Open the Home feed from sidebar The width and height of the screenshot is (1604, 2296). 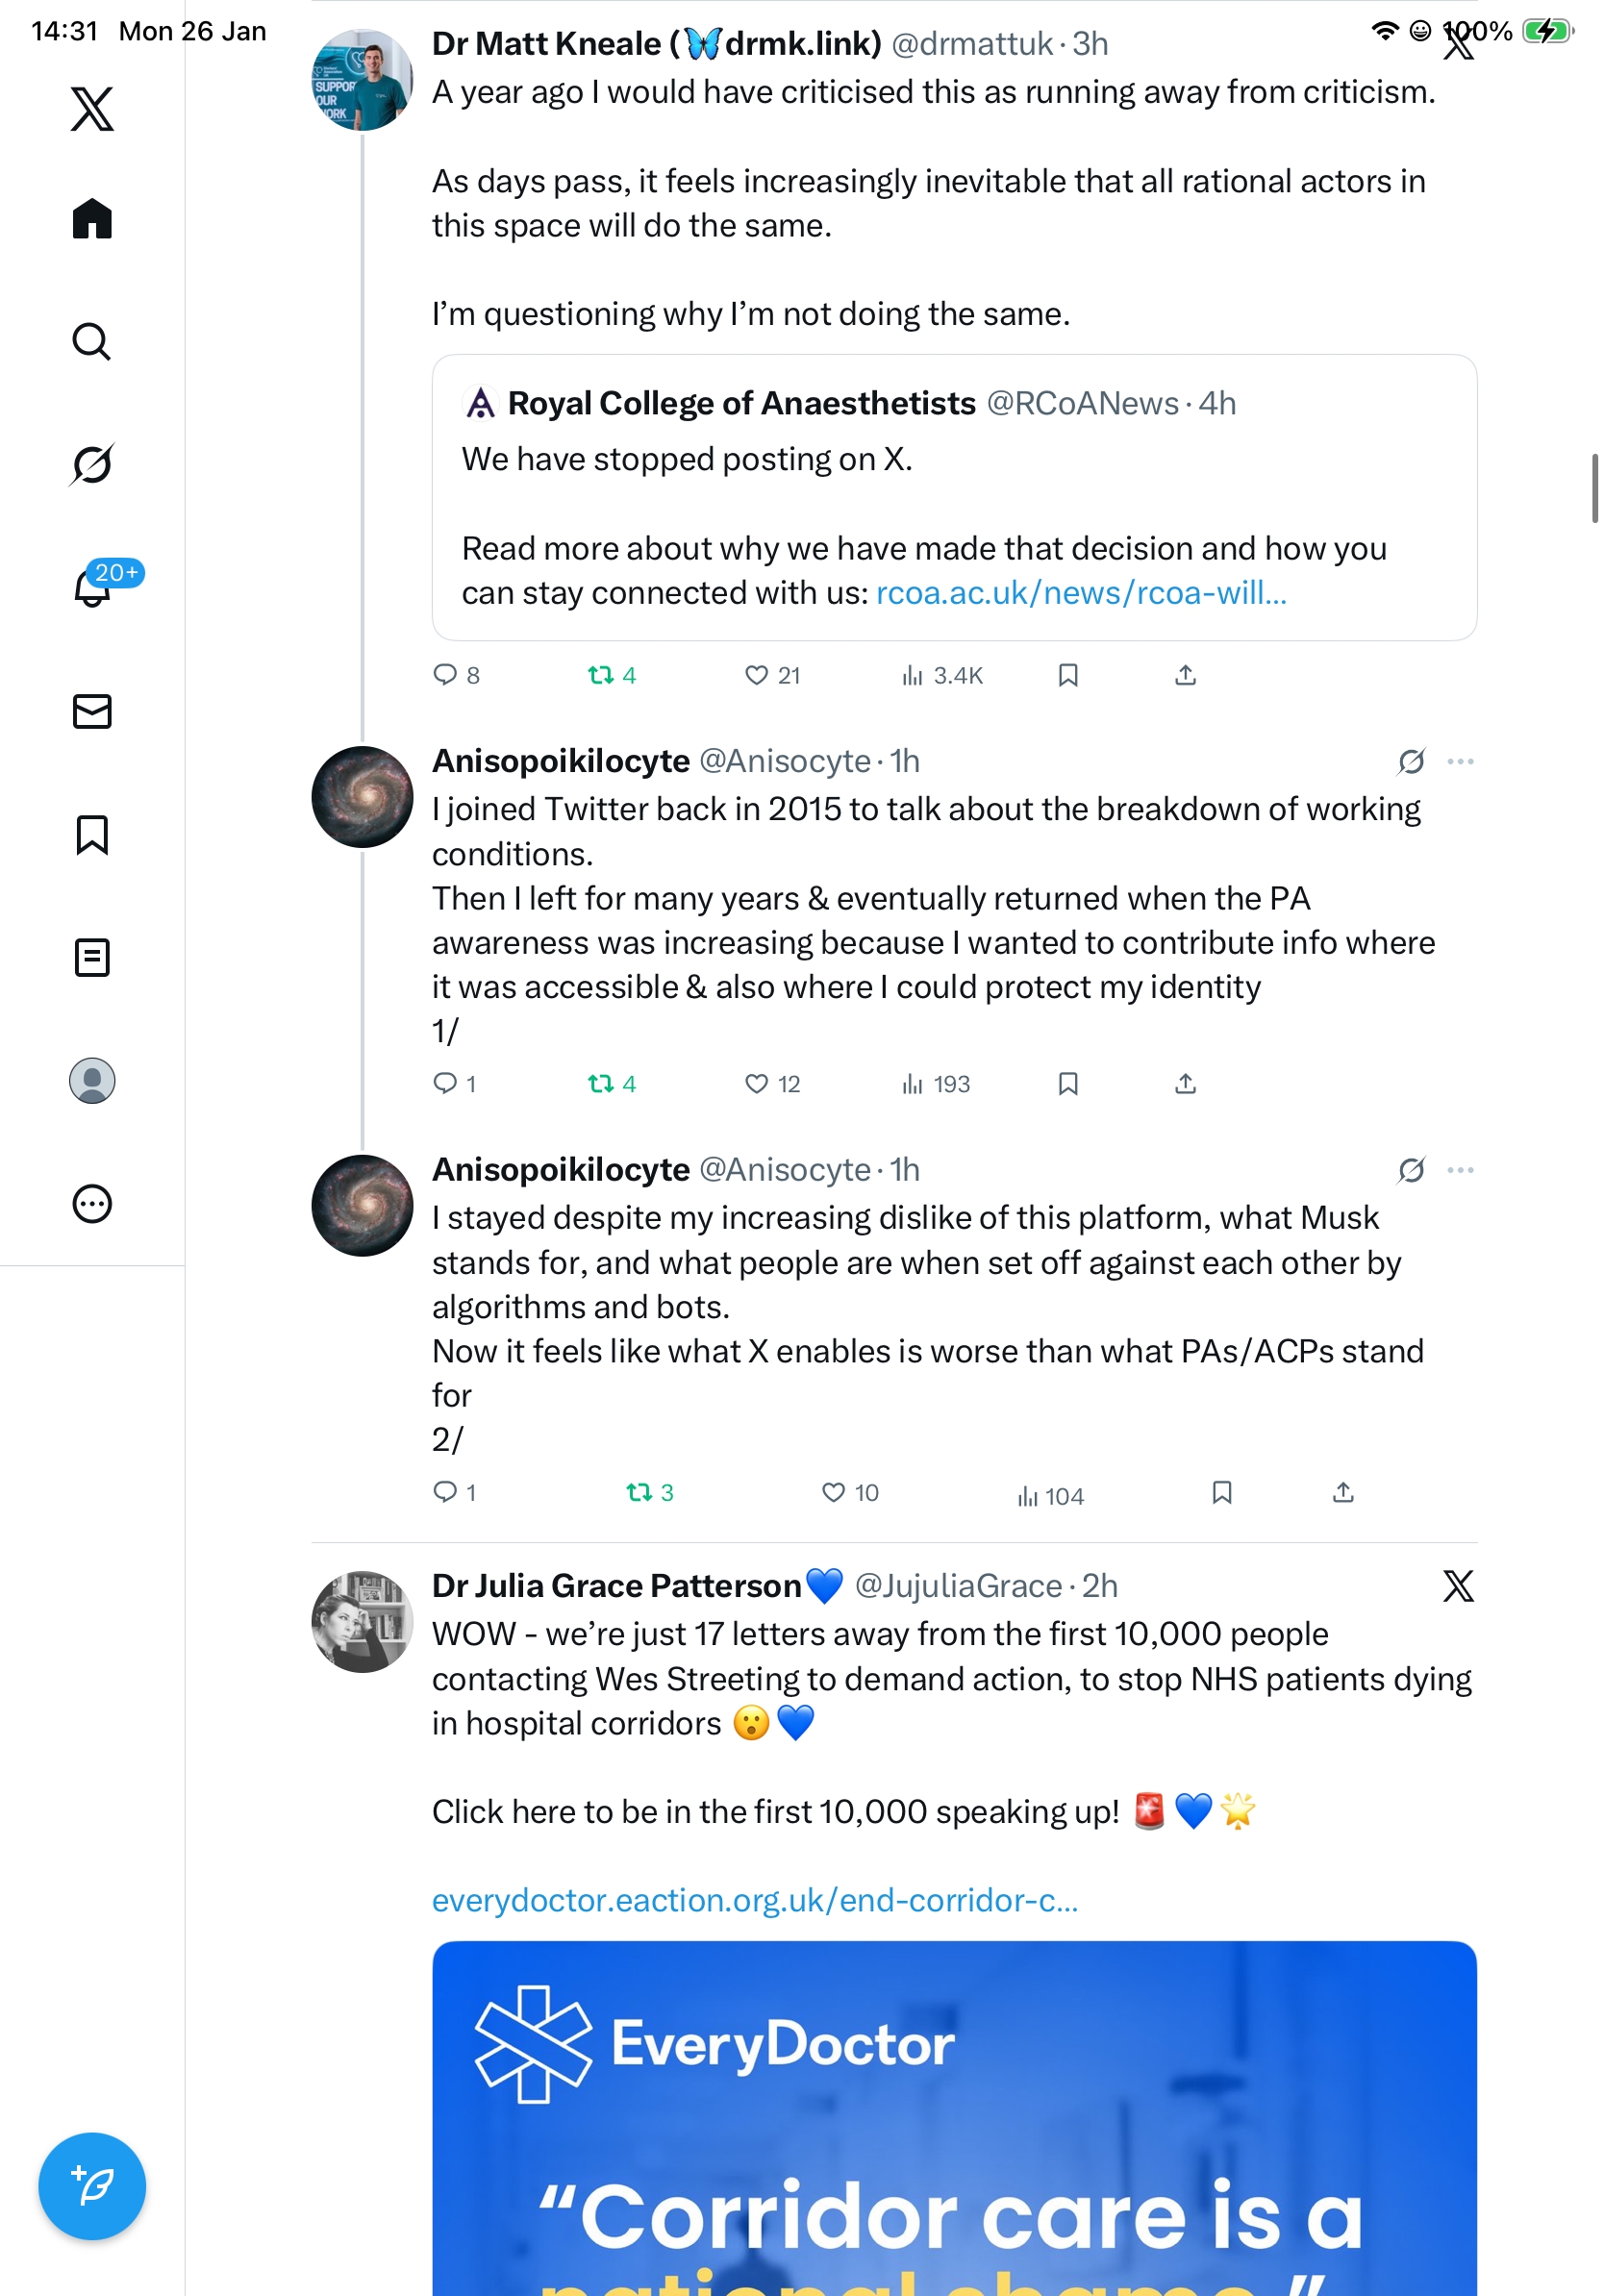[92, 219]
